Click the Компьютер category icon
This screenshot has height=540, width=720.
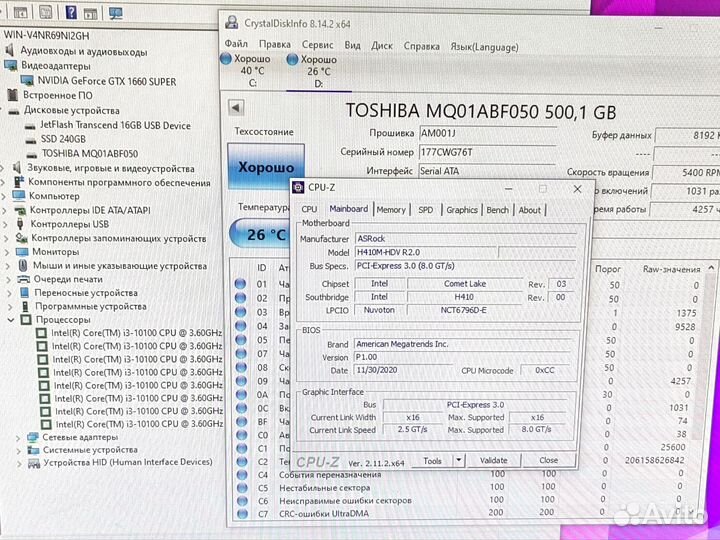(x=19, y=196)
